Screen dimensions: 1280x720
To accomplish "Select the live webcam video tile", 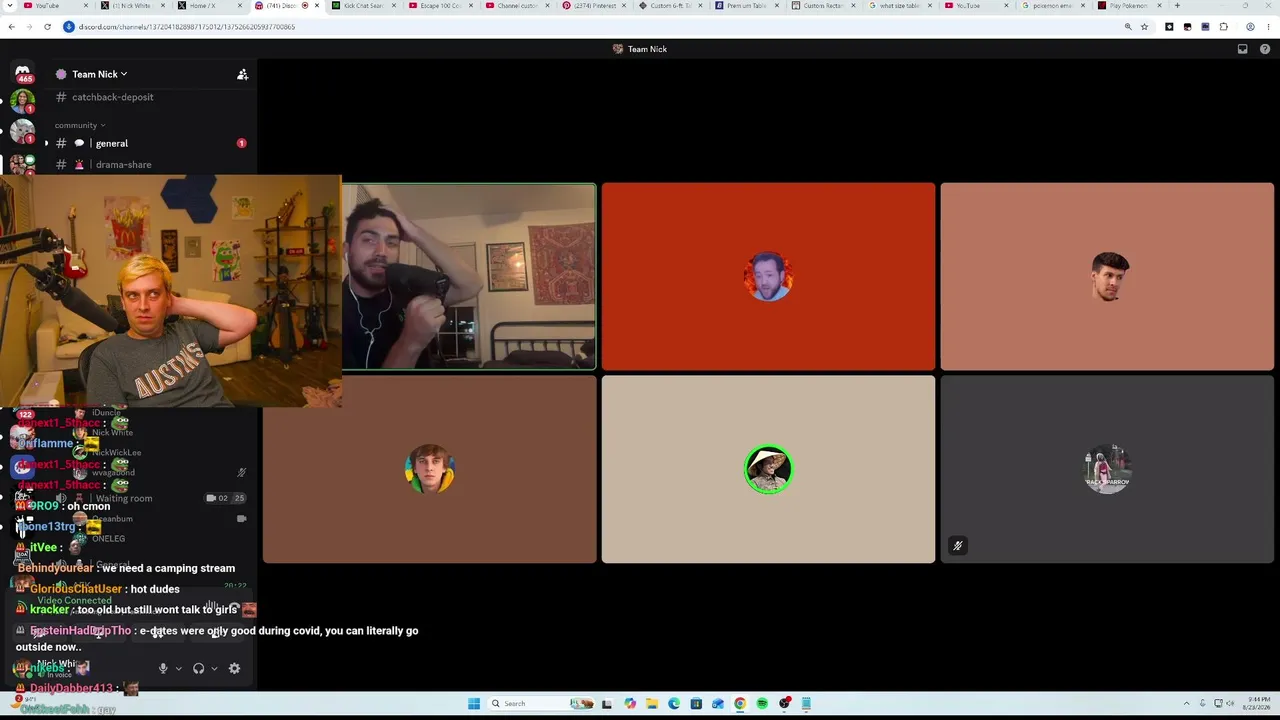I will (x=469, y=277).
